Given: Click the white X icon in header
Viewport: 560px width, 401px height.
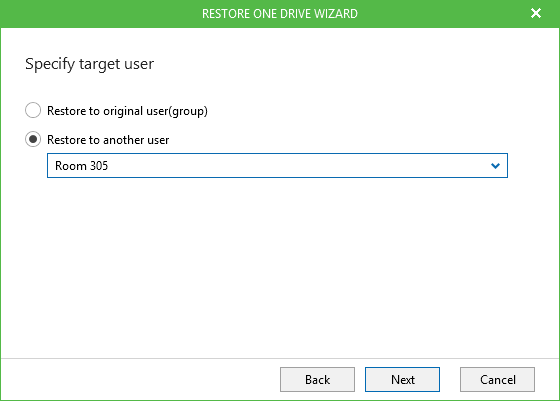Looking at the screenshot, I should pos(536,14).
